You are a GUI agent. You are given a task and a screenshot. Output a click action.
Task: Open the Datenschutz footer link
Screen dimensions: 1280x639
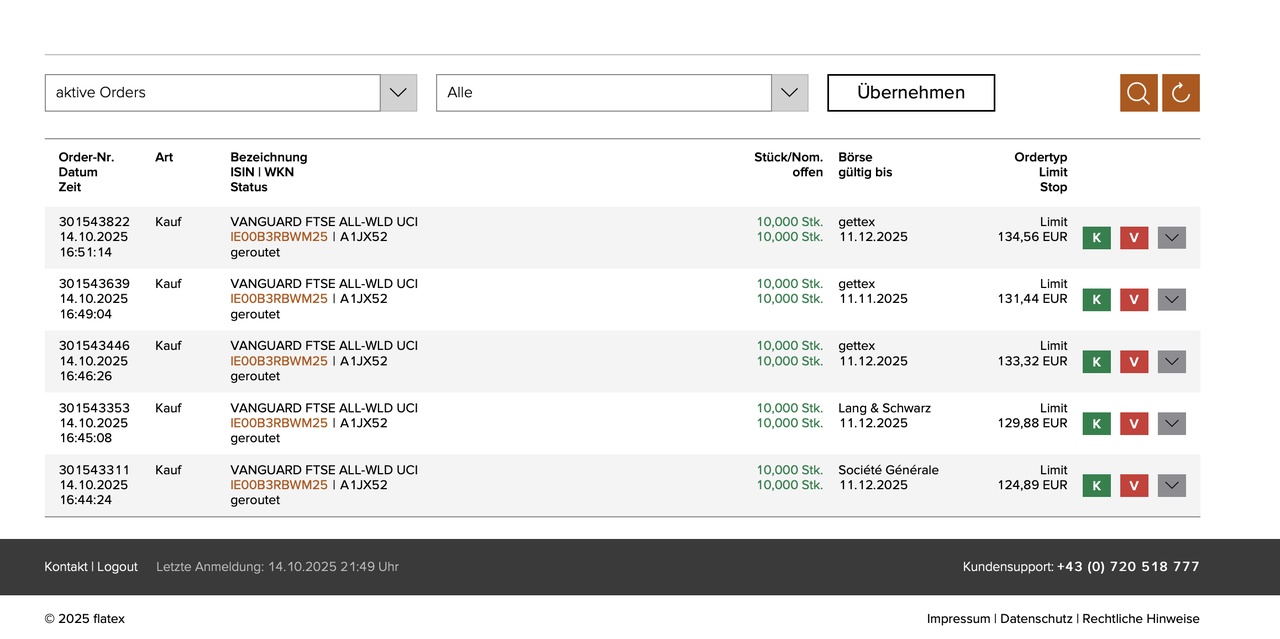1036,619
